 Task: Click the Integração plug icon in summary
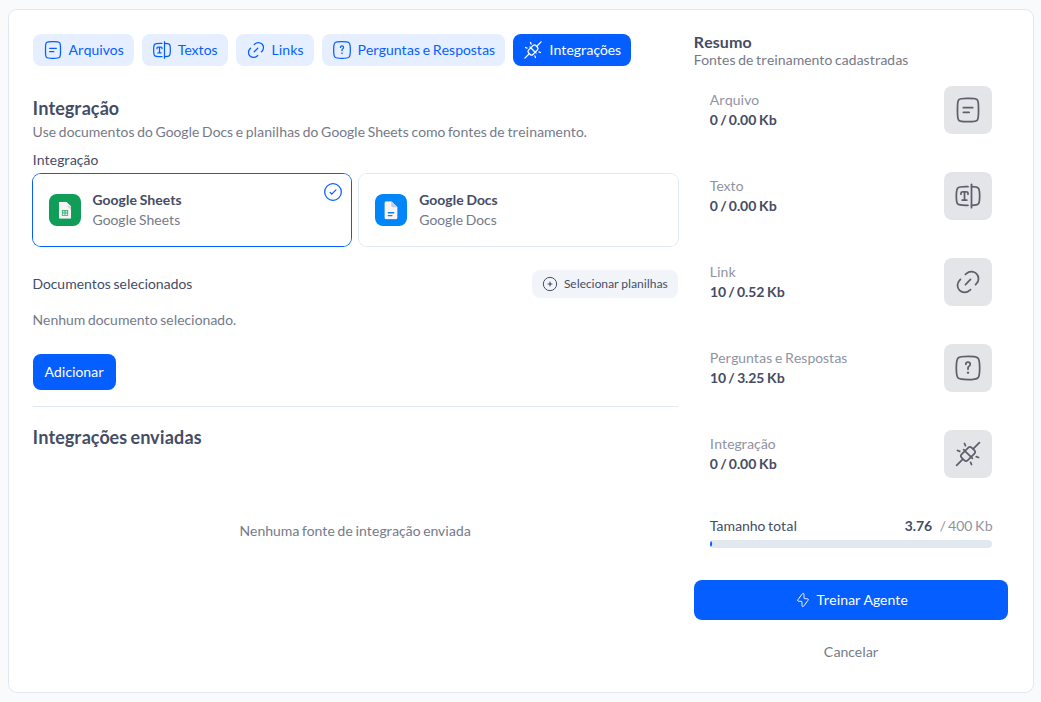pyautogui.click(x=968, y=454)
